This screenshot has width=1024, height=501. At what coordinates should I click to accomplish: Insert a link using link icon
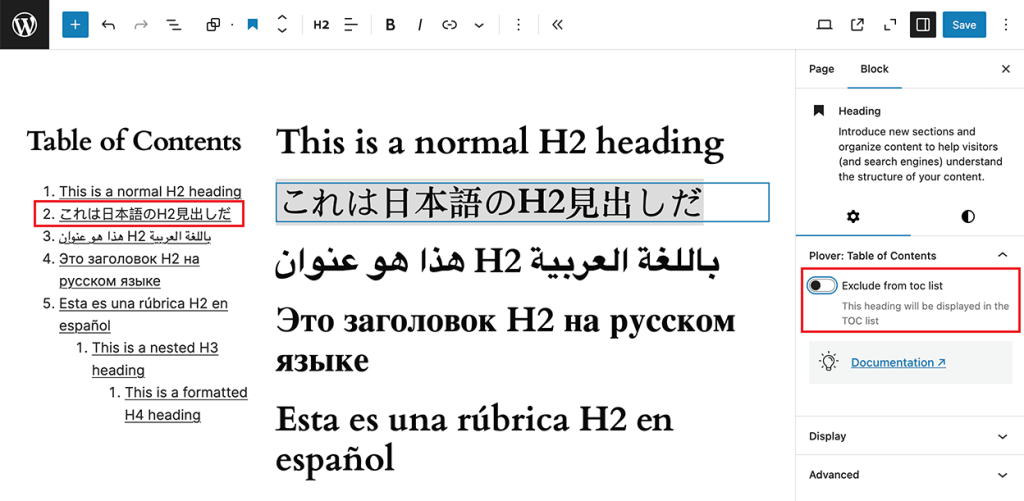(450, 25)
